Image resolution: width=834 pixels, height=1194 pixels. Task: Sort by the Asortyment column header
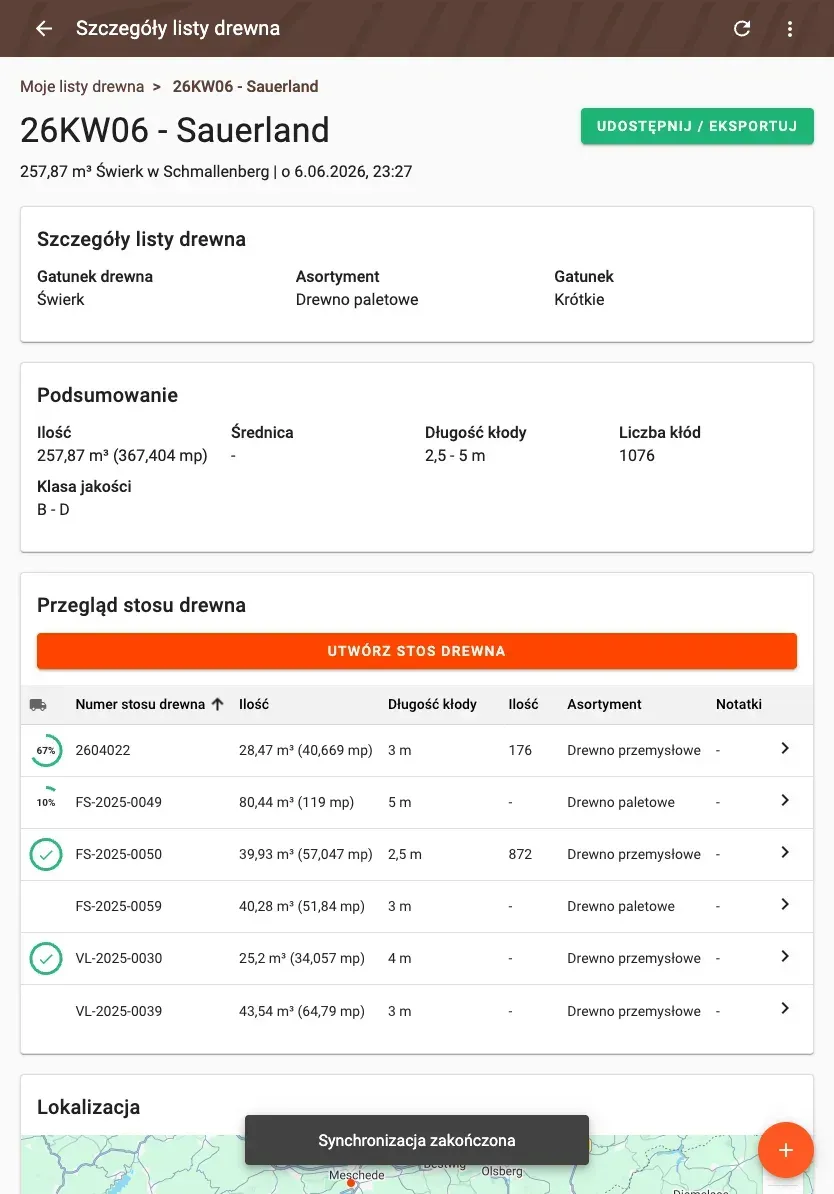(604, 704)
